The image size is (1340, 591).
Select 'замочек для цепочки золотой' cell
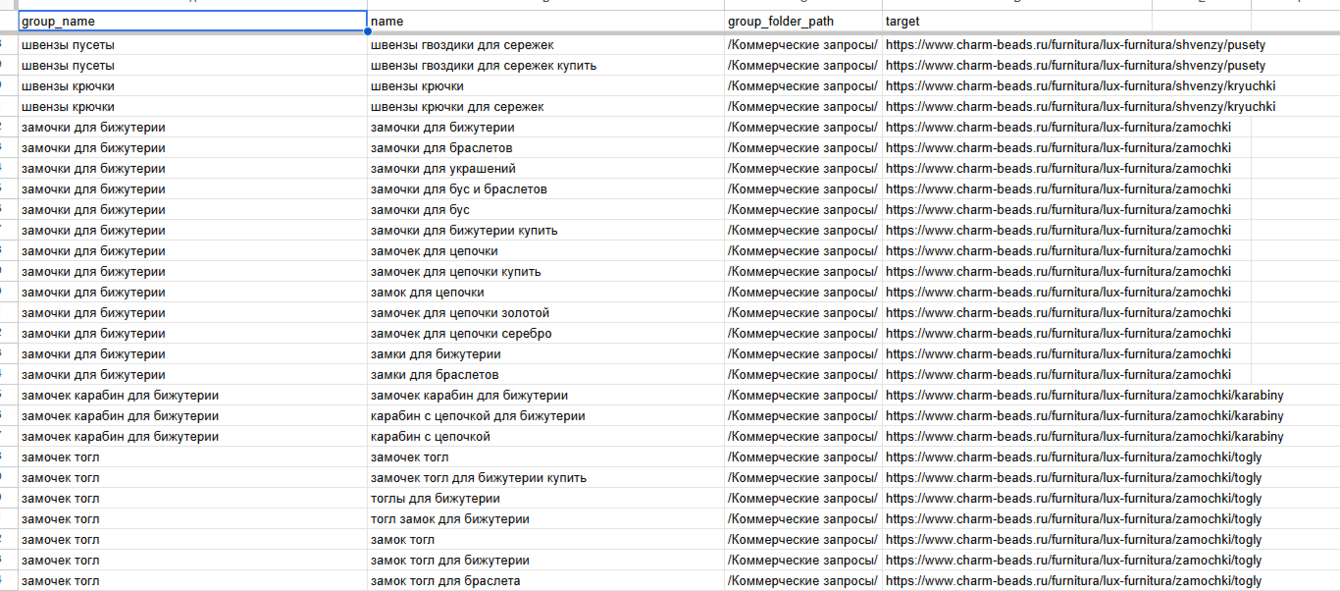tap(546, 313)
